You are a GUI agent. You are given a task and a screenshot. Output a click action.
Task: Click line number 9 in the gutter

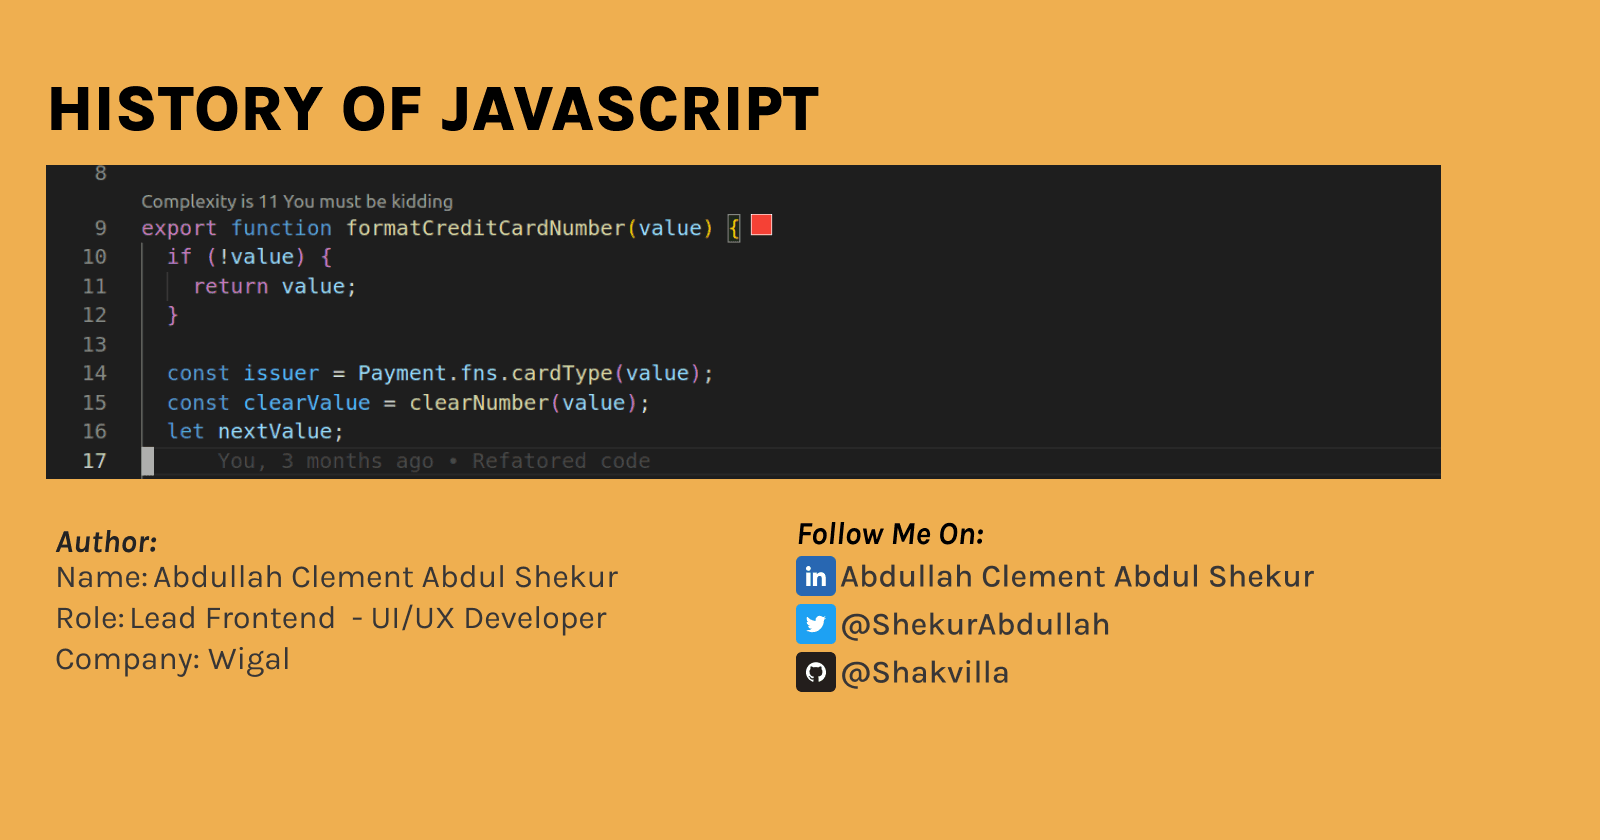[100, 228]
